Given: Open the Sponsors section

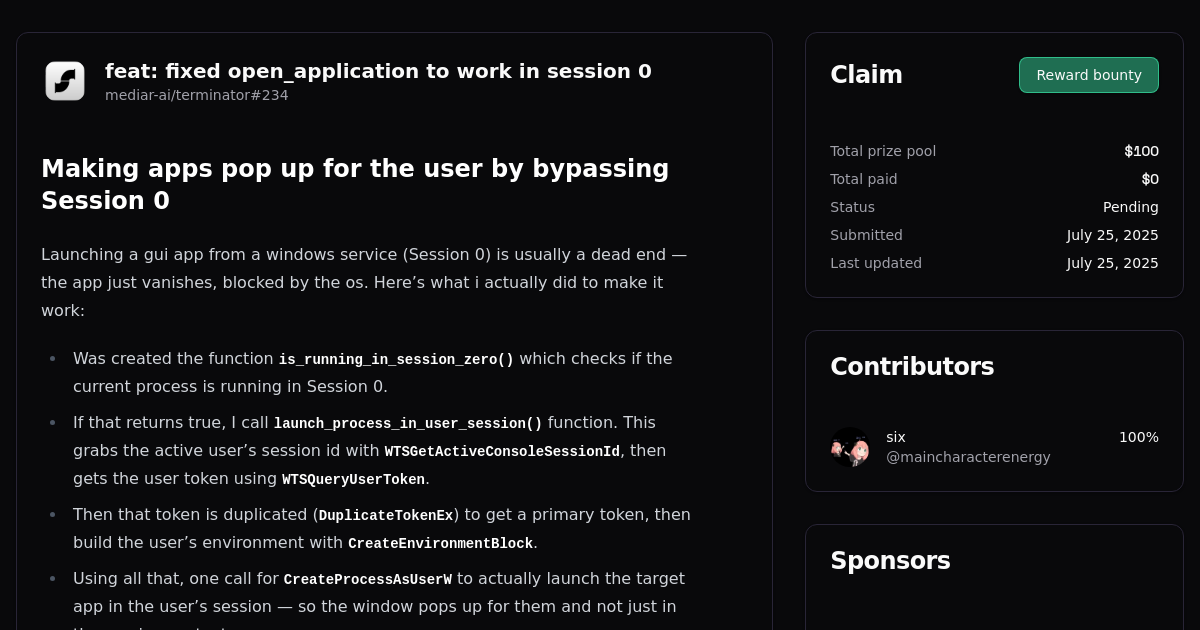Looking at the screenshot, I should click(x=890, y=561).
